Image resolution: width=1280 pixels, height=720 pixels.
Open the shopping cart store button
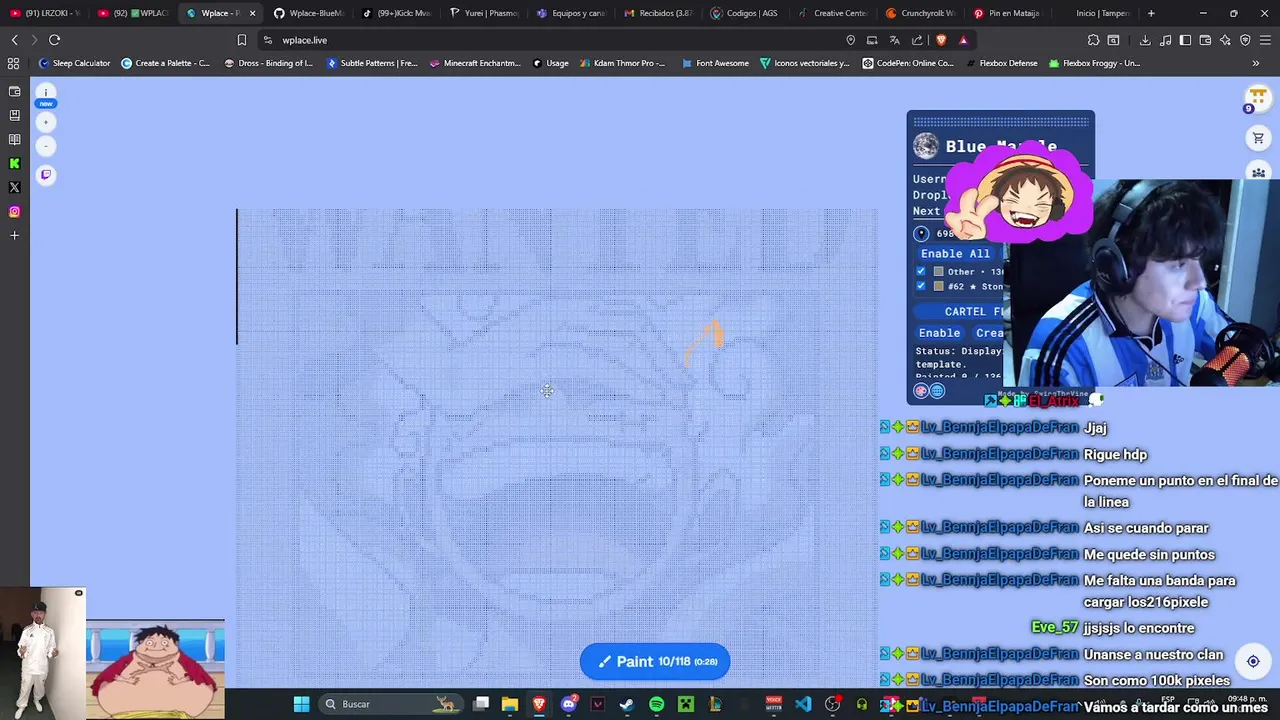tap(1258, 139)
